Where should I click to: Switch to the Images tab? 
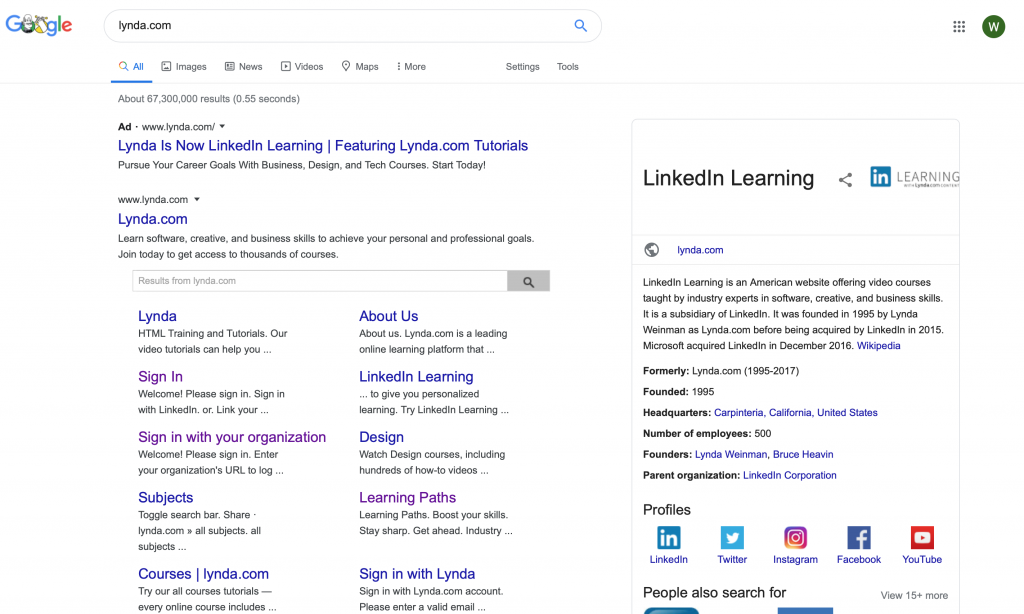(184, 67)
